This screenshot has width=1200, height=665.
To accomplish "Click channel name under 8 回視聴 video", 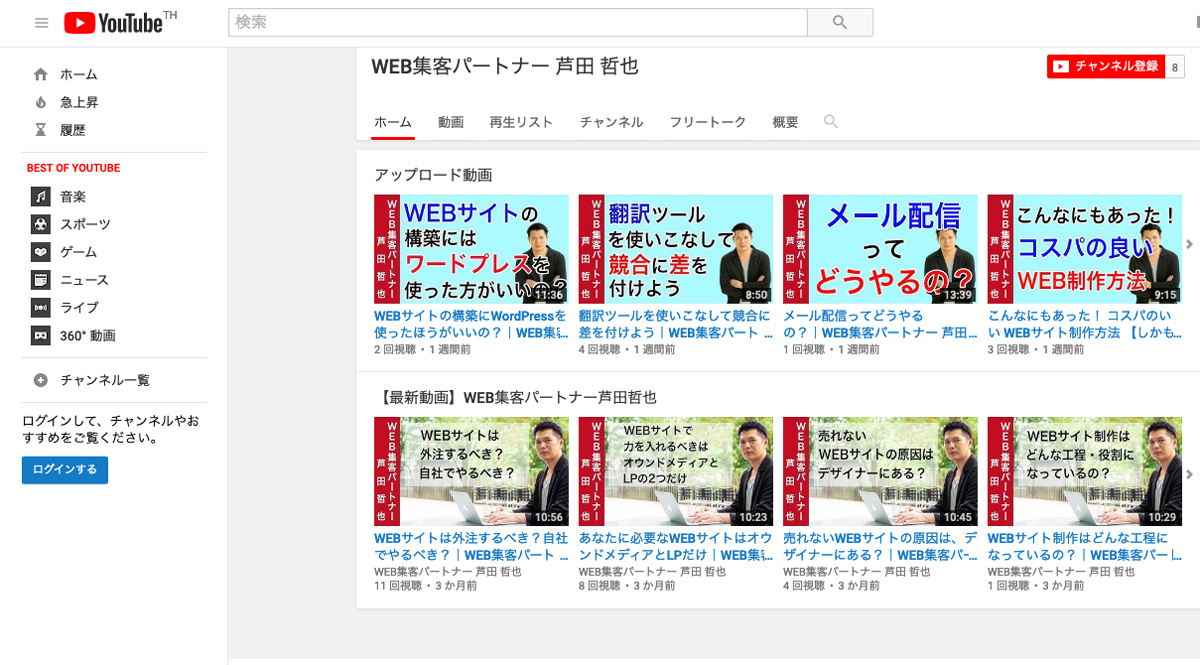I will click(x=652, y=572).
